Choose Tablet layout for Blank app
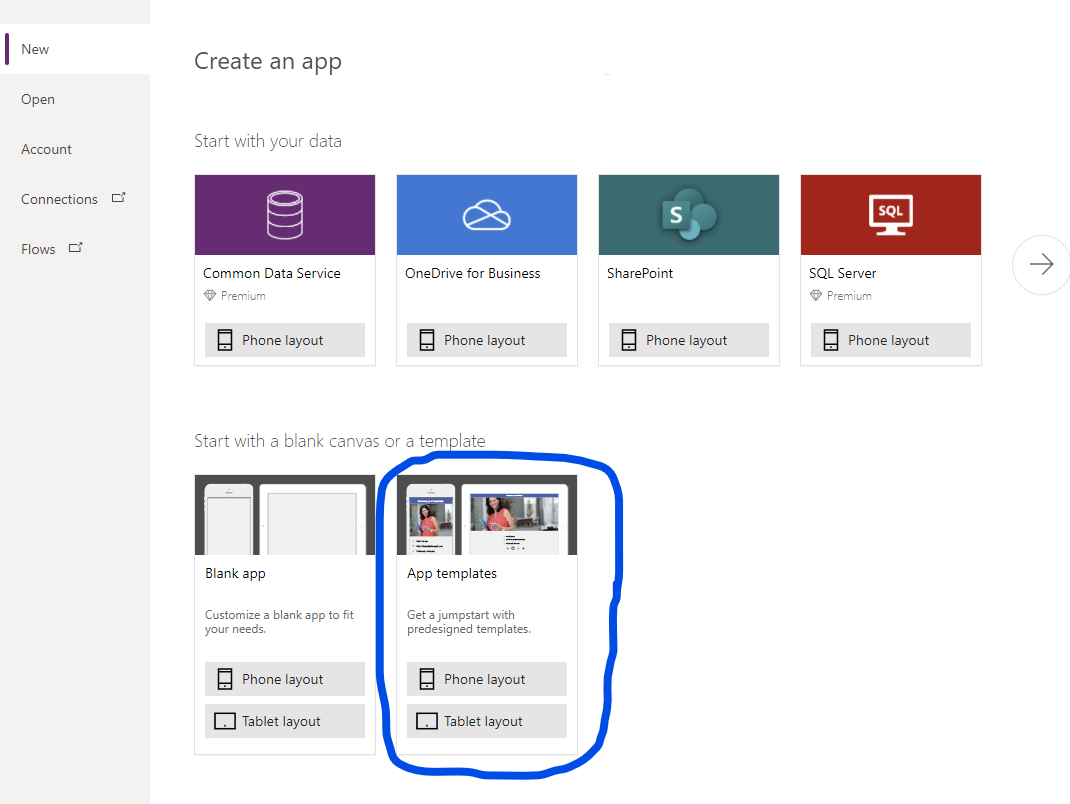Image resolution: width=1070 pixels, height=804 pixels. tap(285, 721)
